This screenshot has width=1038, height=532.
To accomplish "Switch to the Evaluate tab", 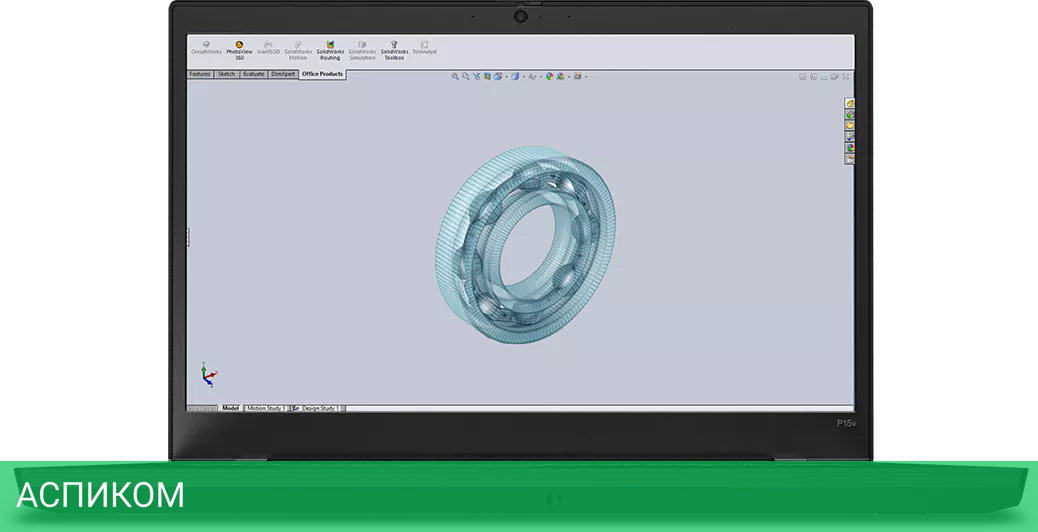I will pyautogui.click(x=253, y=74).
